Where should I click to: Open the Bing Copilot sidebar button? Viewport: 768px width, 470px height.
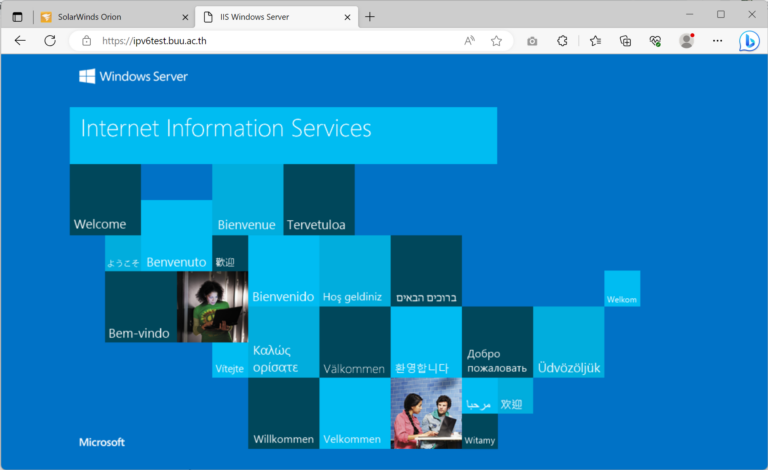pos(748,41)
